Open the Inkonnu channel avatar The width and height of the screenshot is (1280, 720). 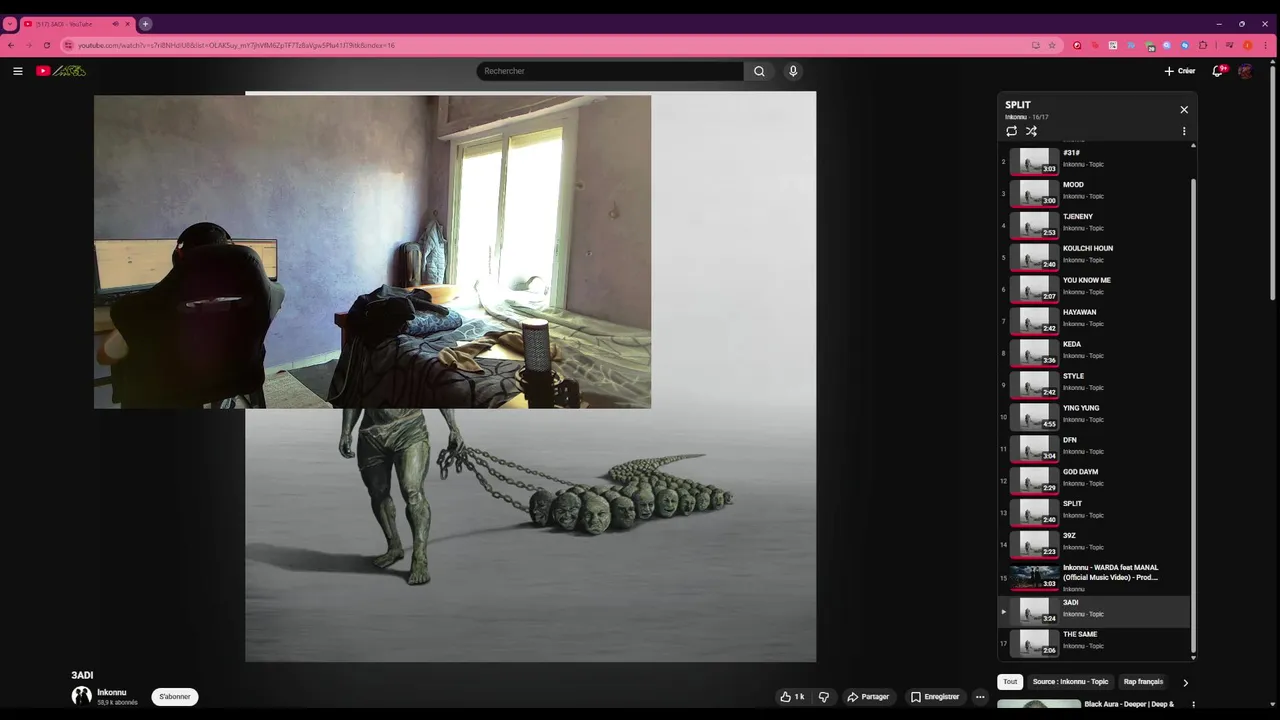(x=81, y=696)
